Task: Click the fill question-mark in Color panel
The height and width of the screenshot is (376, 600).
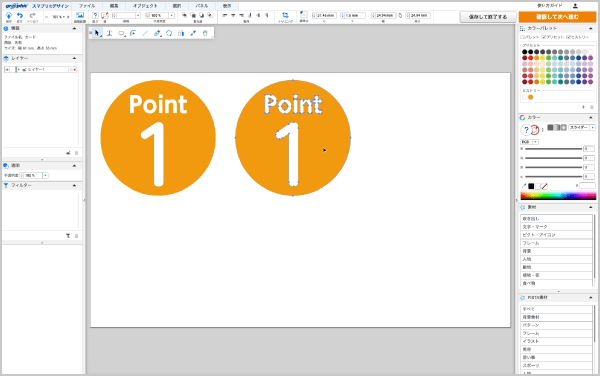Action: 526,130
